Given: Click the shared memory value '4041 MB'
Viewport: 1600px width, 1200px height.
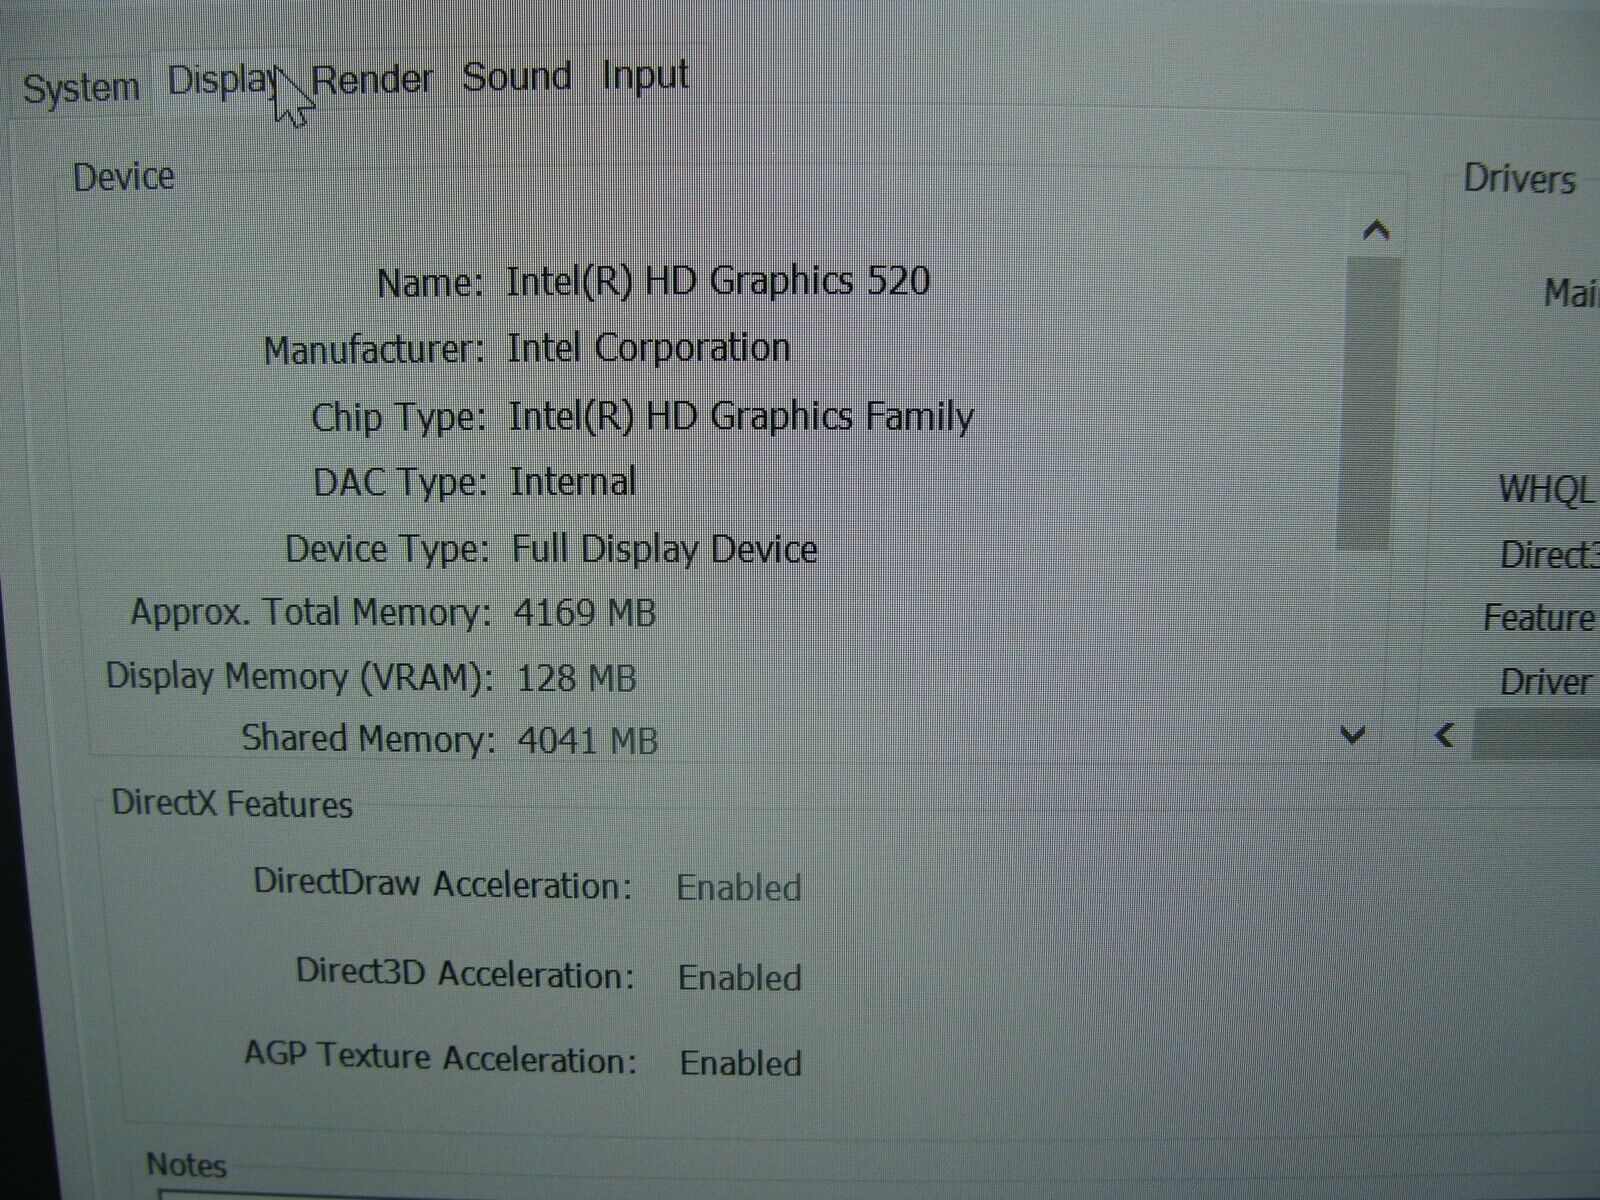Looking at the screenshot, I should tap(588, 740).
